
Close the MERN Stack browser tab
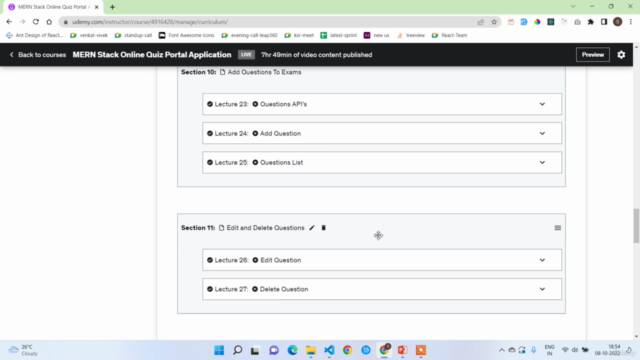[97, 7]
